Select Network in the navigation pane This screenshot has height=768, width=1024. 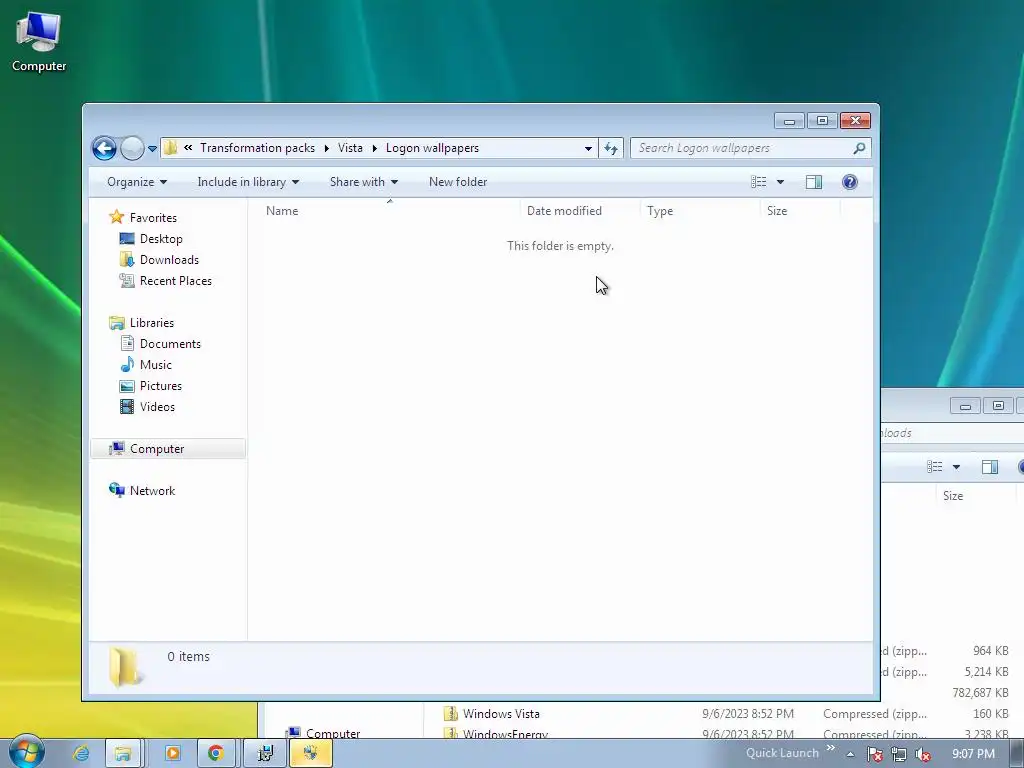[152, 490]
